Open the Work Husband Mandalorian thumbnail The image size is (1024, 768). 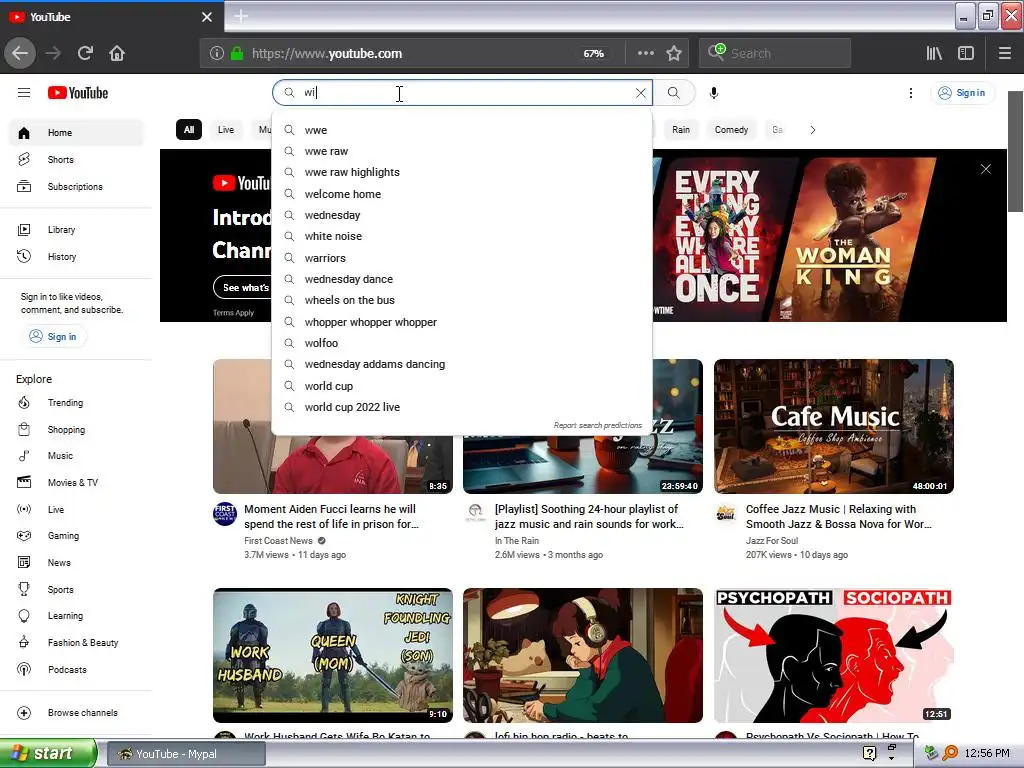click(x=332, y=655)
